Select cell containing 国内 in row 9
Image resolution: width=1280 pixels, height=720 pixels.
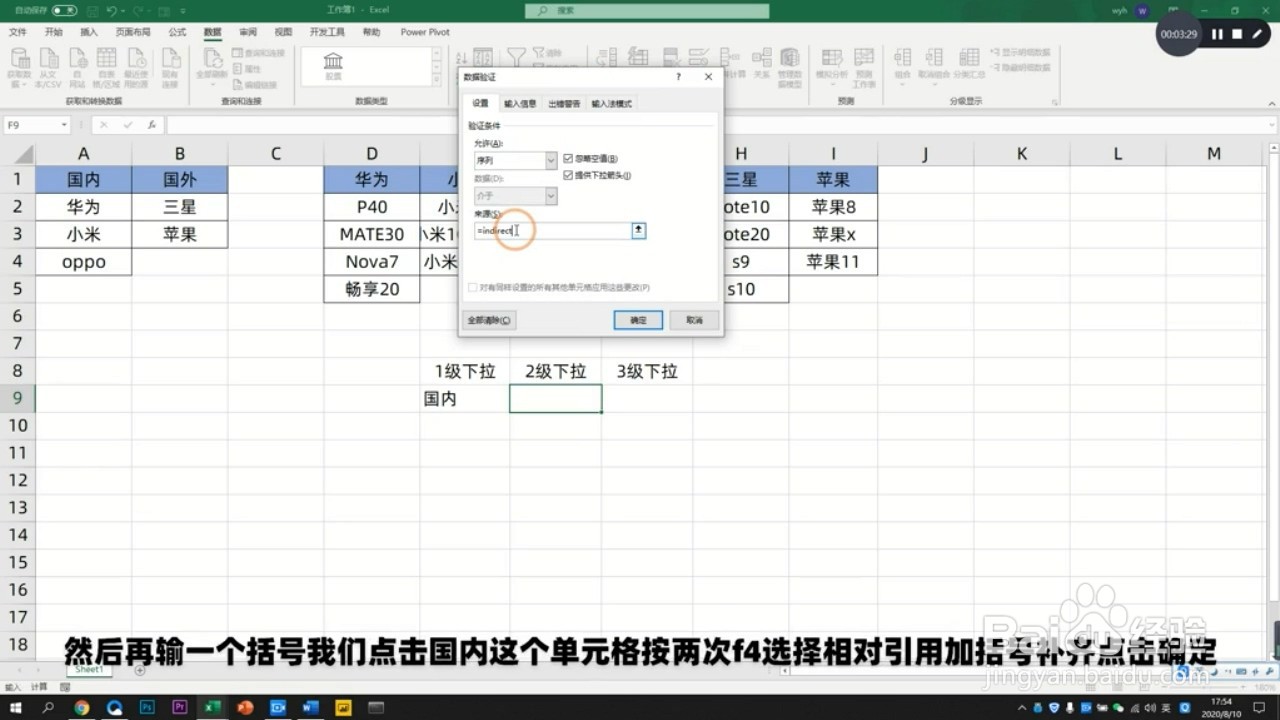pos(465,398)
